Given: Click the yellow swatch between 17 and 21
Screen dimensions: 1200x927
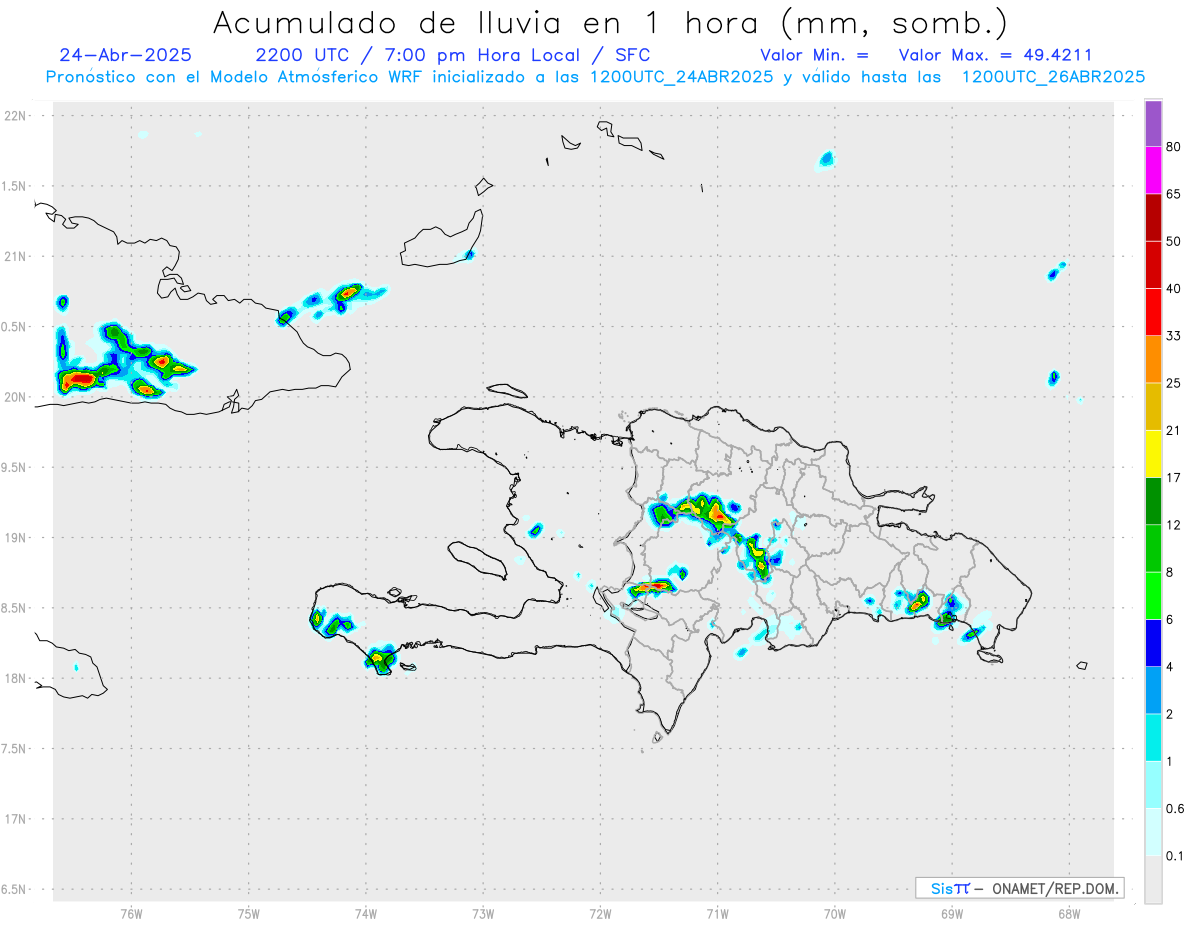Looking at the screenshot, I should pyautogui.click(x=1153, y=454).
